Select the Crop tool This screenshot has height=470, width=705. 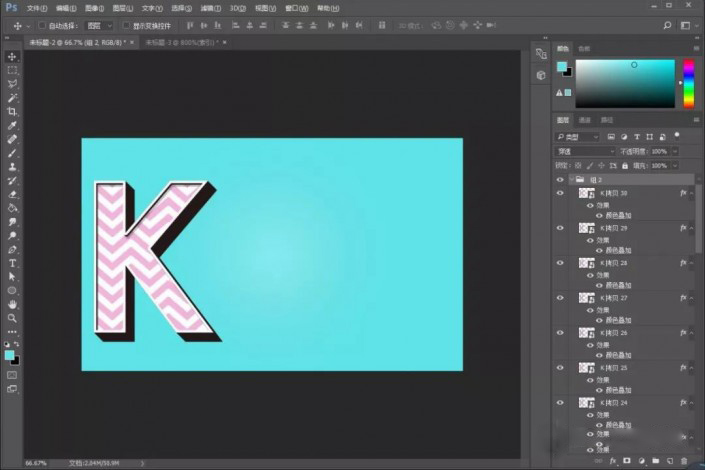click(x=12, y=111)
